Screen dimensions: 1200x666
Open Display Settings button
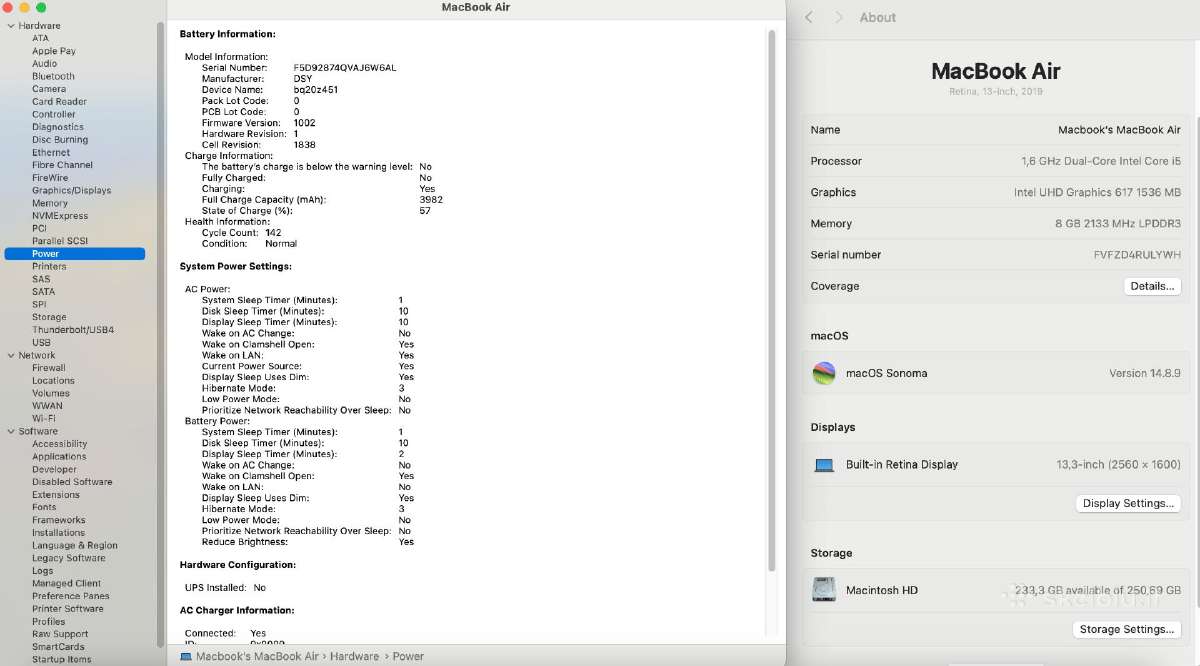tap(1128, 503)
